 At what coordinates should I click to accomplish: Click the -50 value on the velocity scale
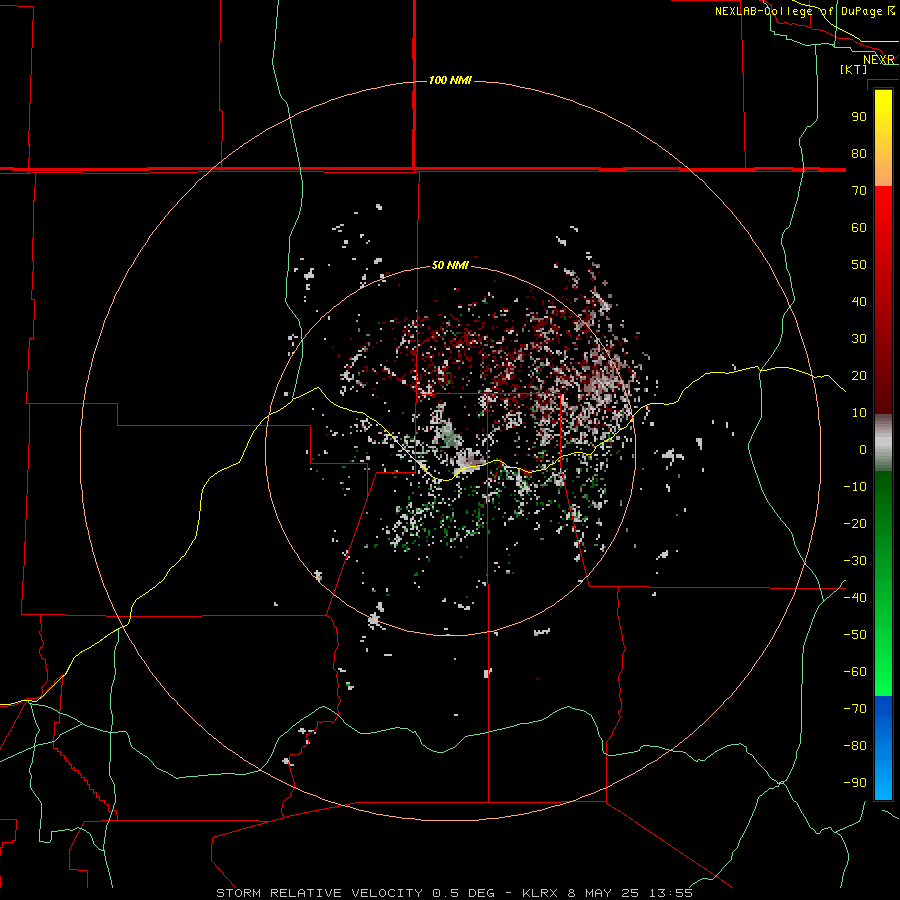tap(855, 635)
